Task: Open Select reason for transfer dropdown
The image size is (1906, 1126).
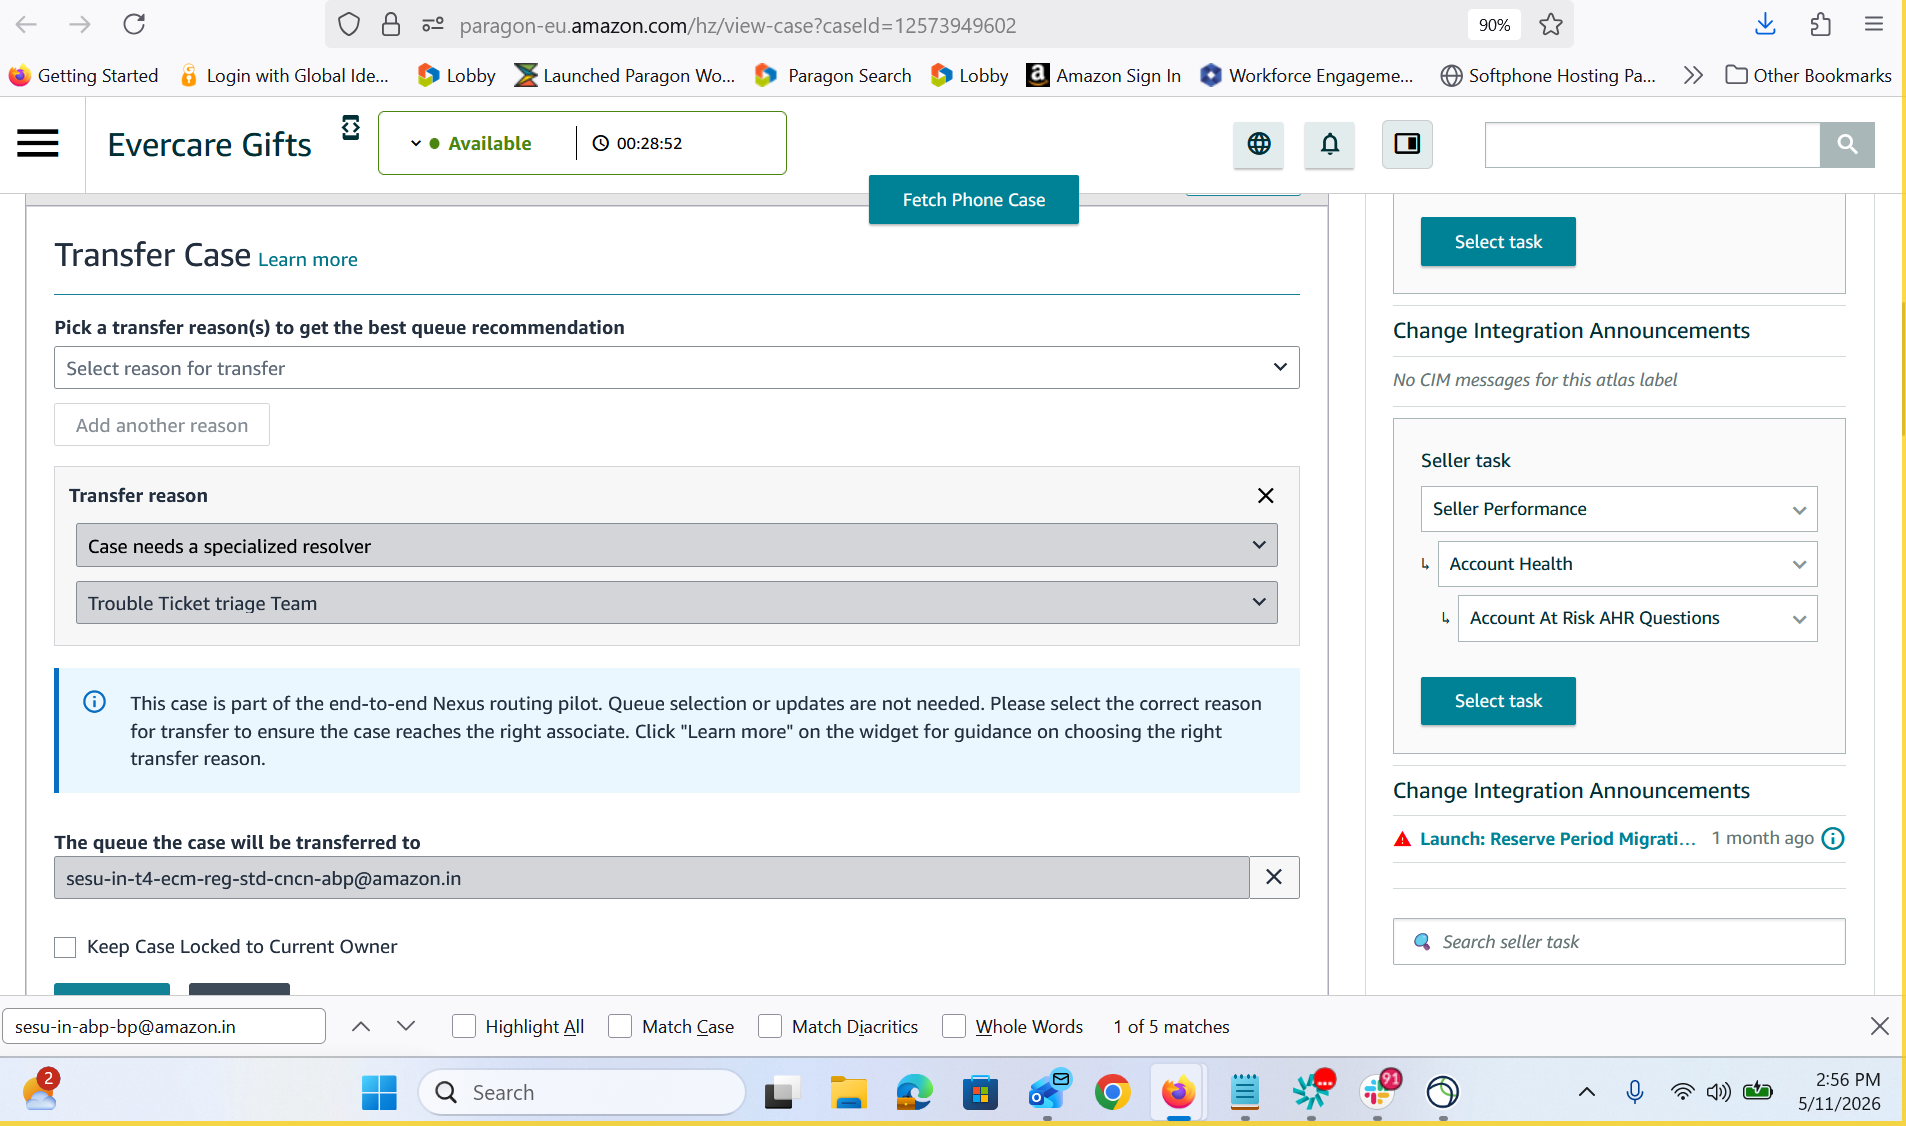Action: [x=677, y=368]
